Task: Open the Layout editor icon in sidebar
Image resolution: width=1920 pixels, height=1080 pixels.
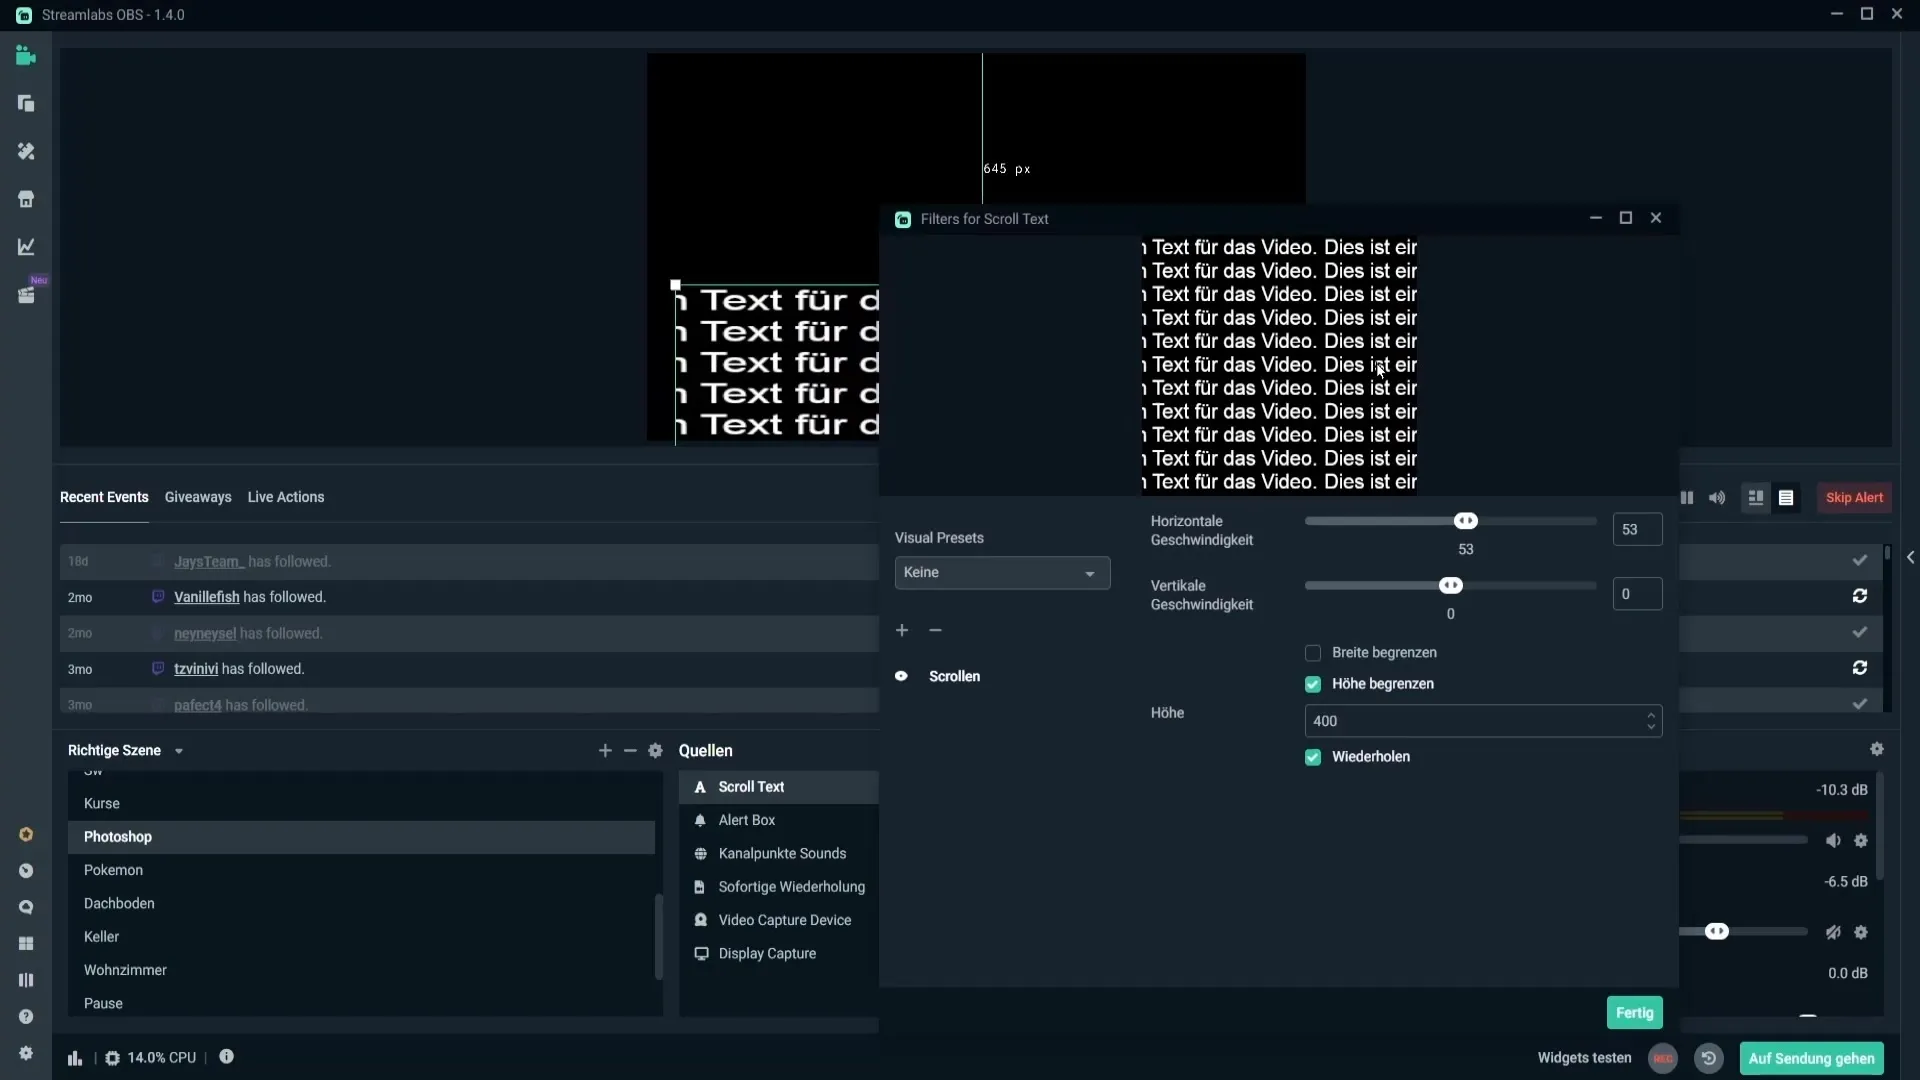Action: point(26,104)
